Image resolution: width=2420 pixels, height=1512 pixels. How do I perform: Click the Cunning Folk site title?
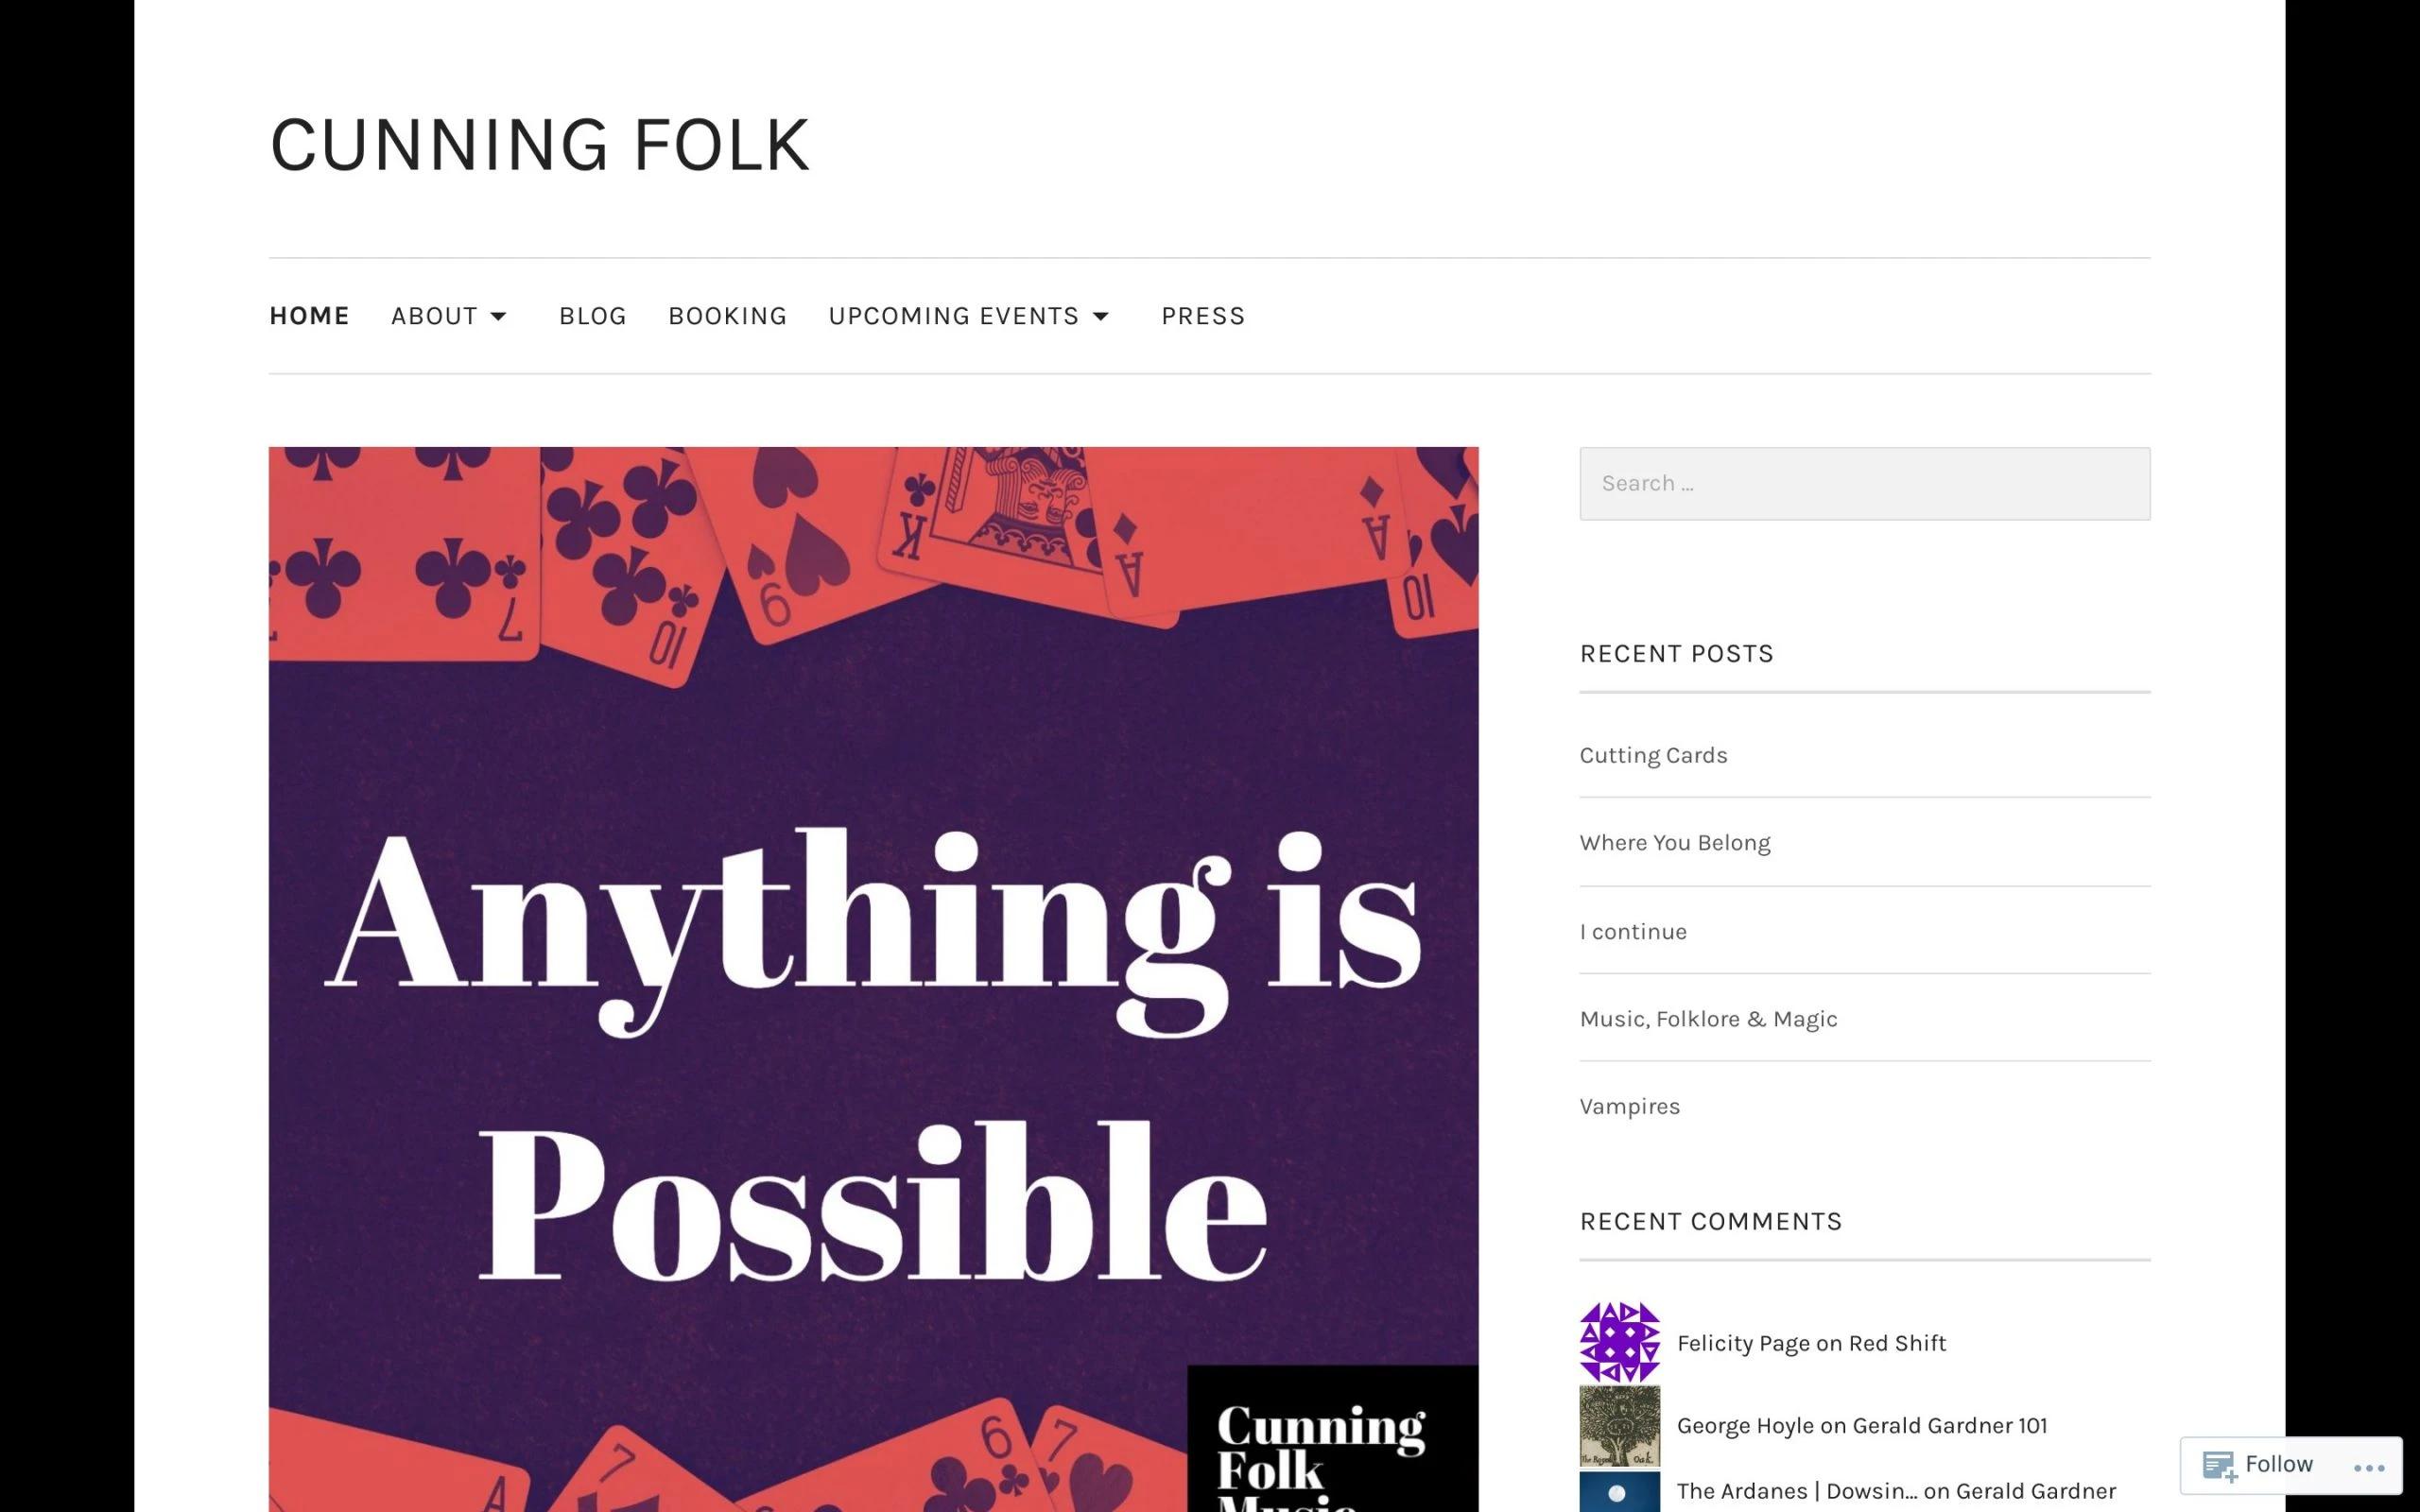tap(540, 145)
